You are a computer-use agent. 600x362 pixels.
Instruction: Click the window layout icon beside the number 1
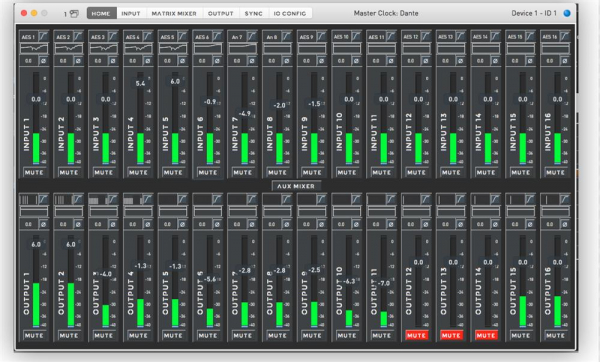74,14
